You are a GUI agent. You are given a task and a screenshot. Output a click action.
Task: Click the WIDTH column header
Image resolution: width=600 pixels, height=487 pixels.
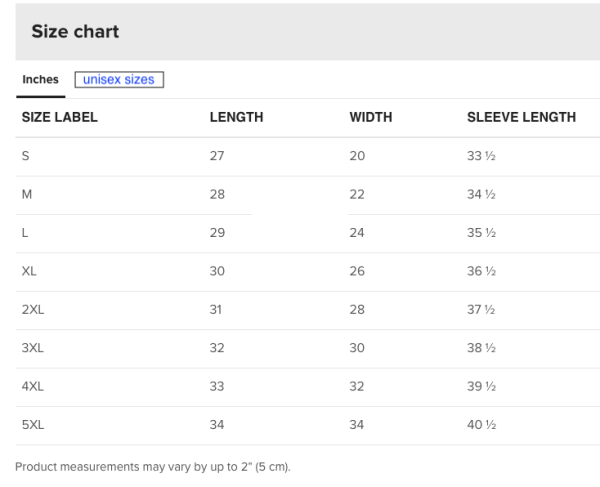pos(370,118)
